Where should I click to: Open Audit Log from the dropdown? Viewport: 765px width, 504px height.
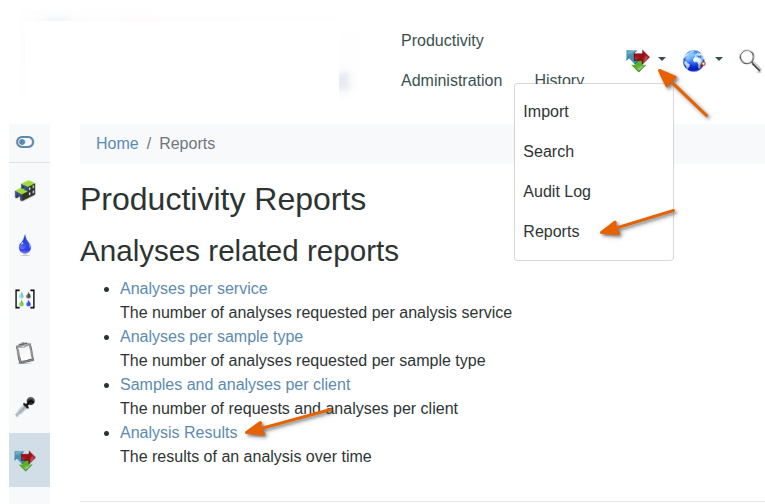[x=557, y=192]
